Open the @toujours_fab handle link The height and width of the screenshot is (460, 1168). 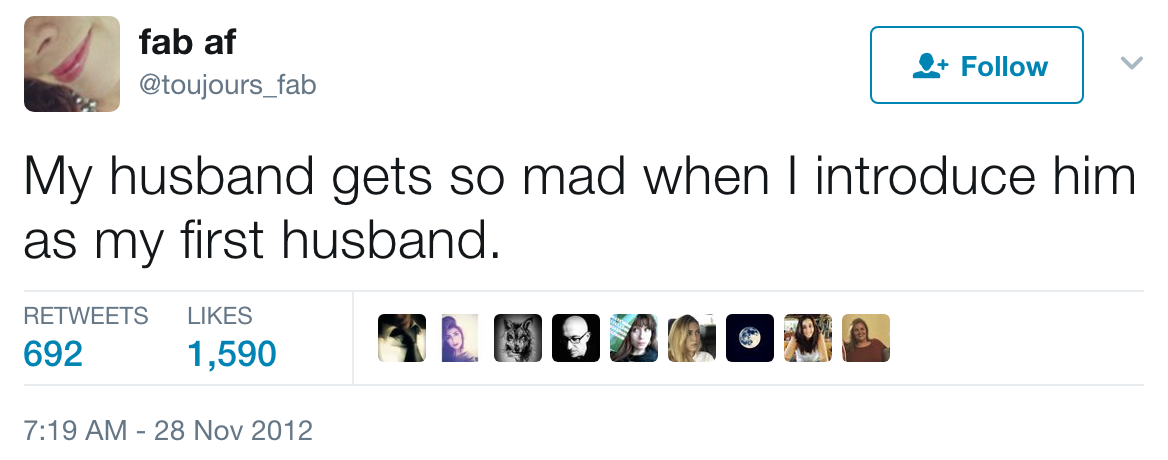(228, 86)
